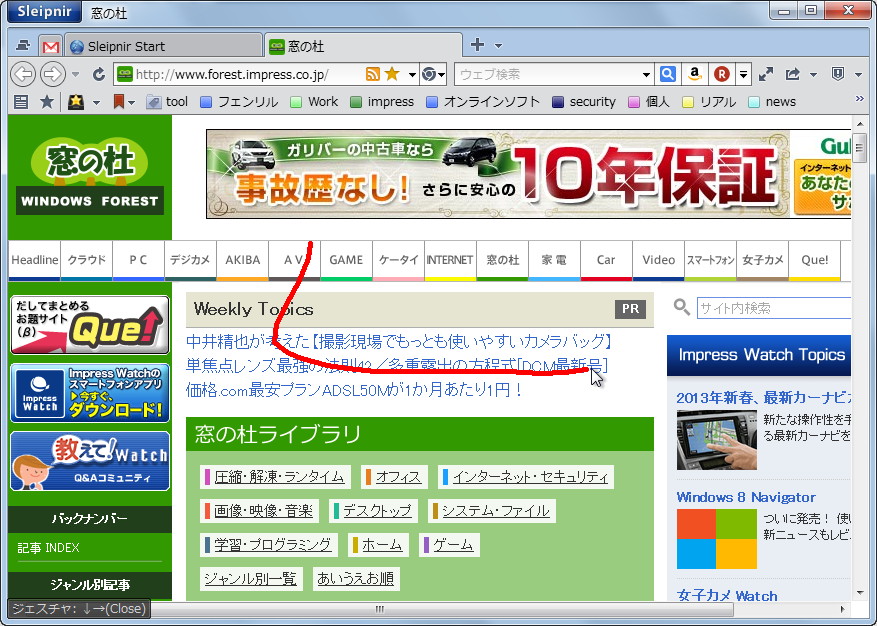The height and width of the screenshot is (626, 877).
Task: Go back using the back arrow
Action: pyautogui.click(x=22, y=73)
